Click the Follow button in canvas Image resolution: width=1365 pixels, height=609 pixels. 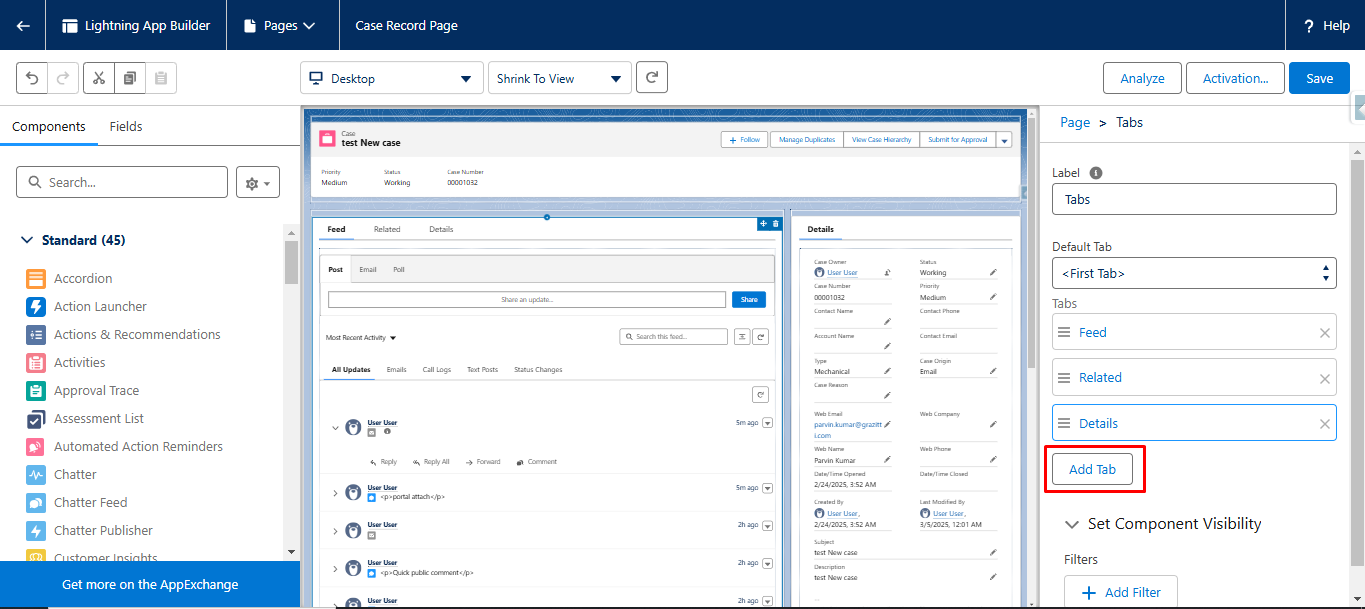[745, 140]
